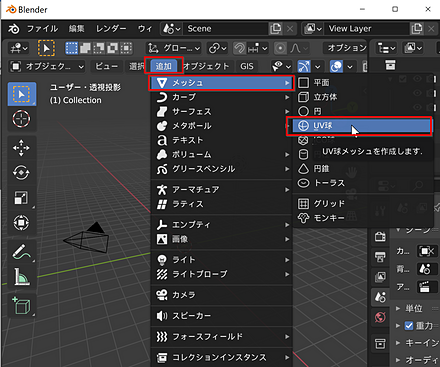Add a トーラス mesh
The image size is (440, 367).
[x=362, y=183]
